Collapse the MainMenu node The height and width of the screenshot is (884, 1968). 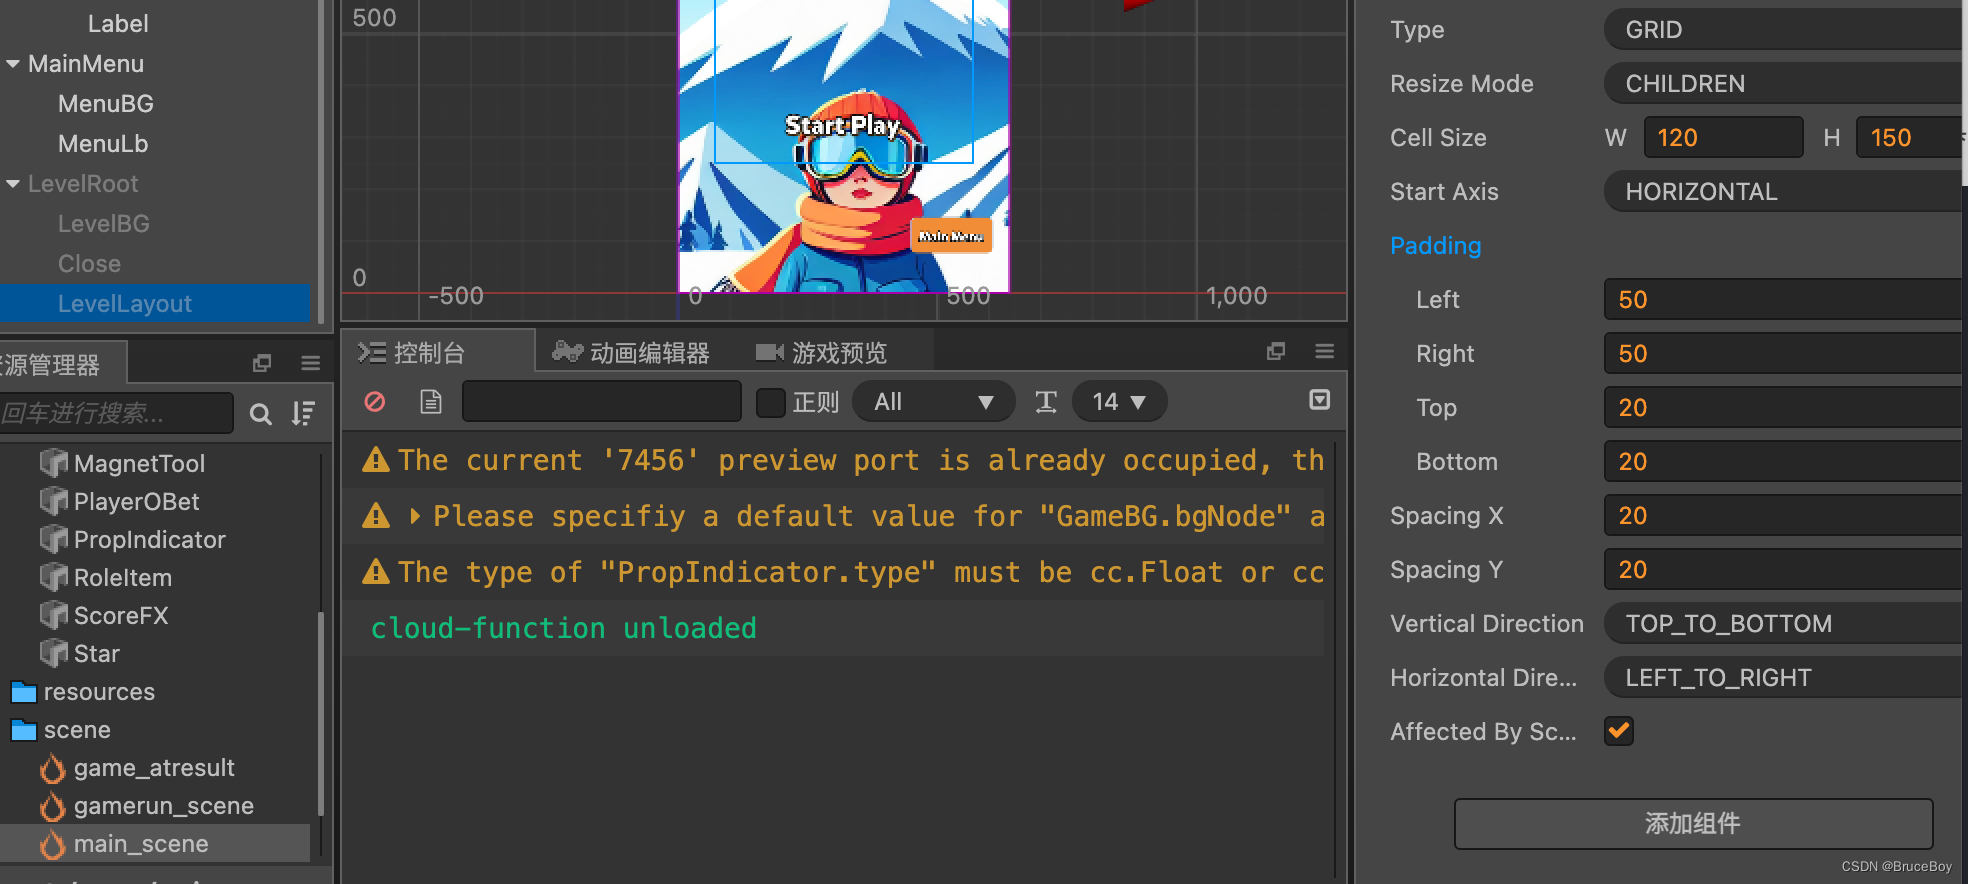tap(13, 64)
